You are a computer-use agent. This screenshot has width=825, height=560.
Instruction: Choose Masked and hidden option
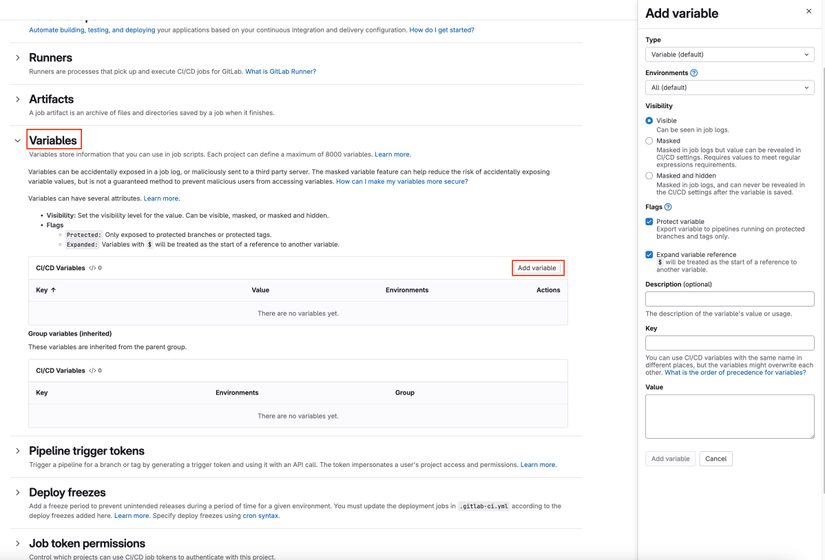click(x=649, y=176)
